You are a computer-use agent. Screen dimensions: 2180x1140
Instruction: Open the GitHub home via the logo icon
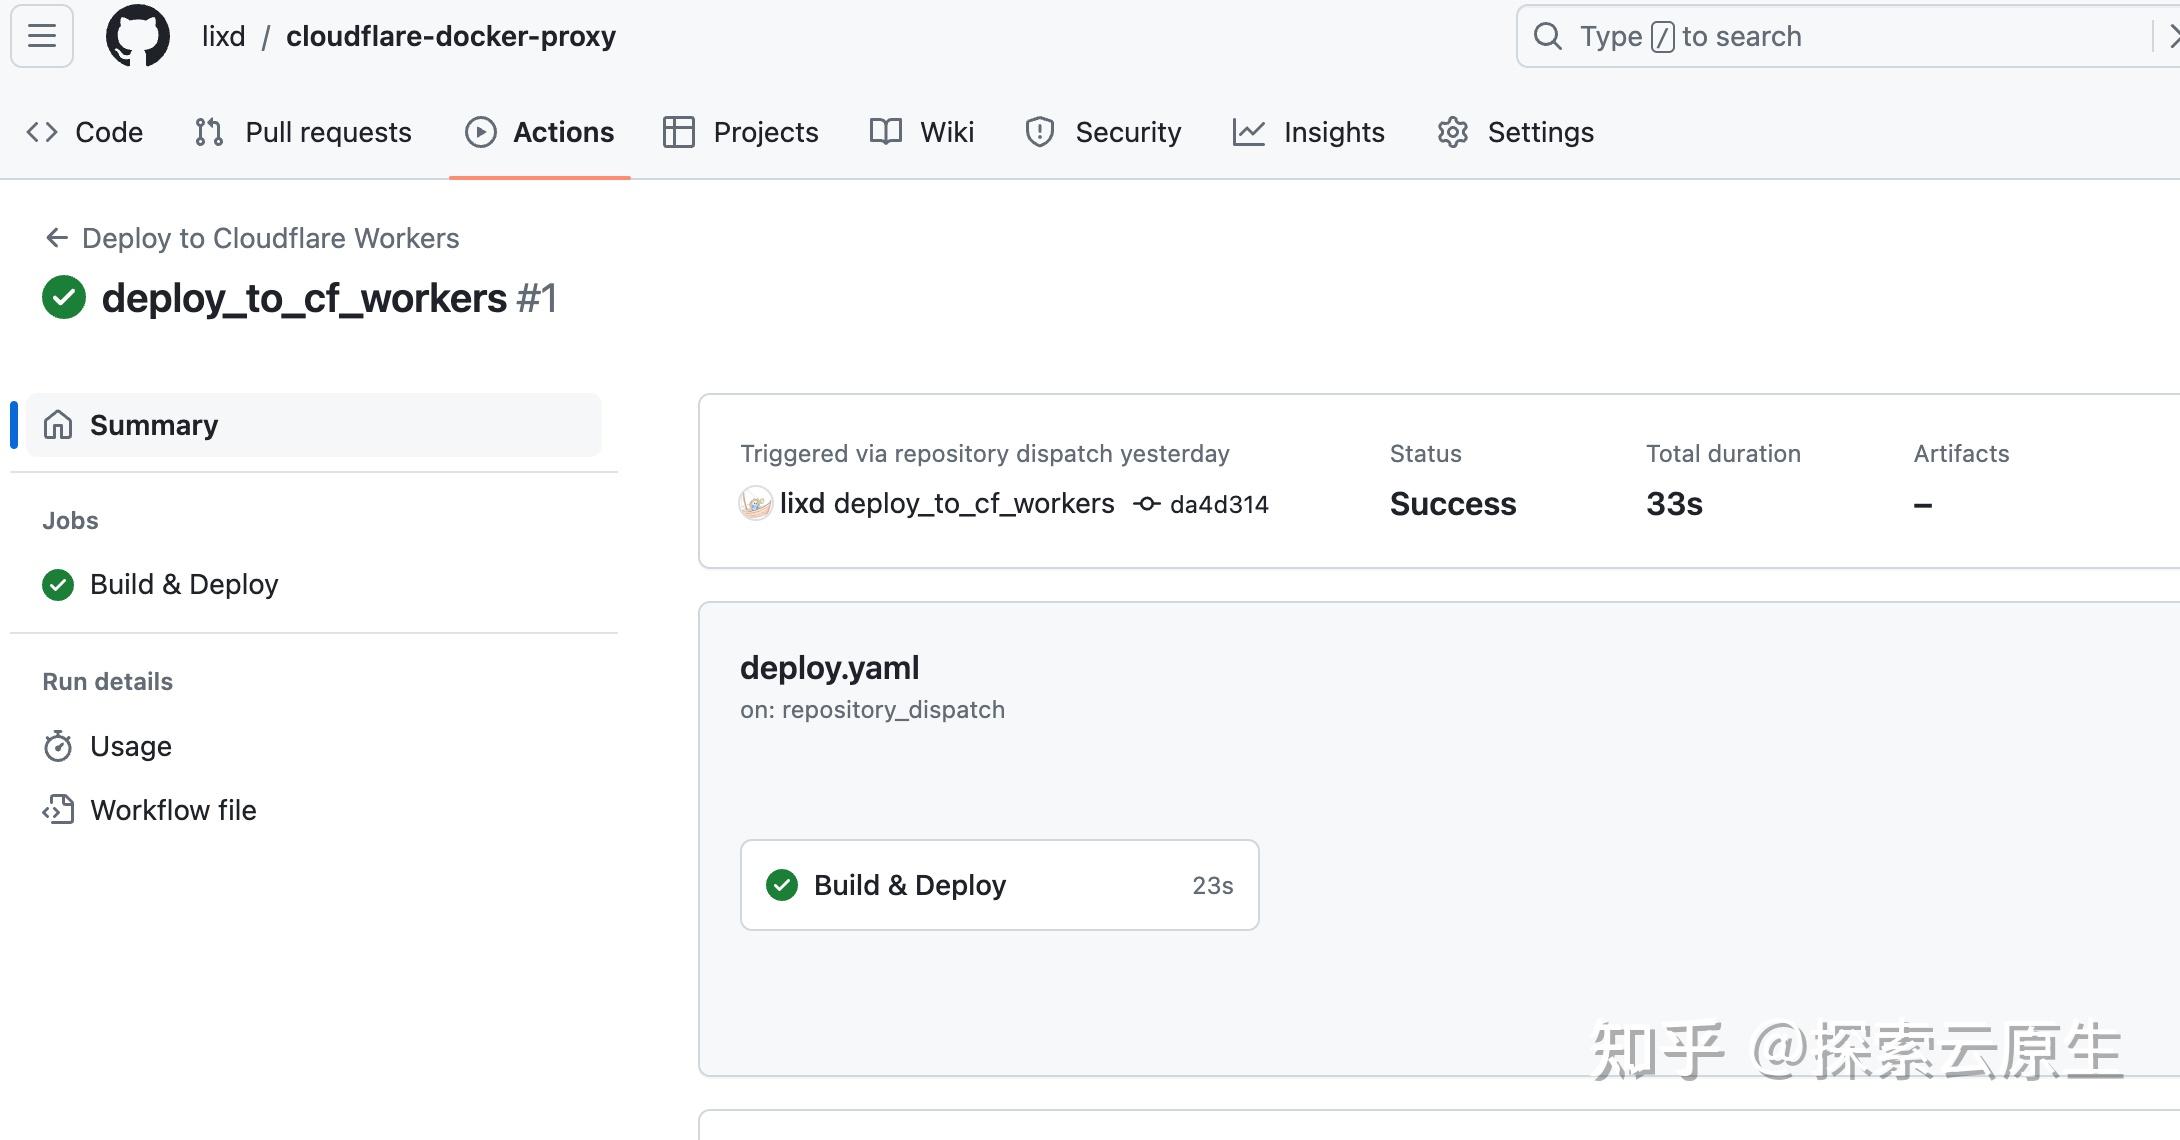(x=137, y=36)
